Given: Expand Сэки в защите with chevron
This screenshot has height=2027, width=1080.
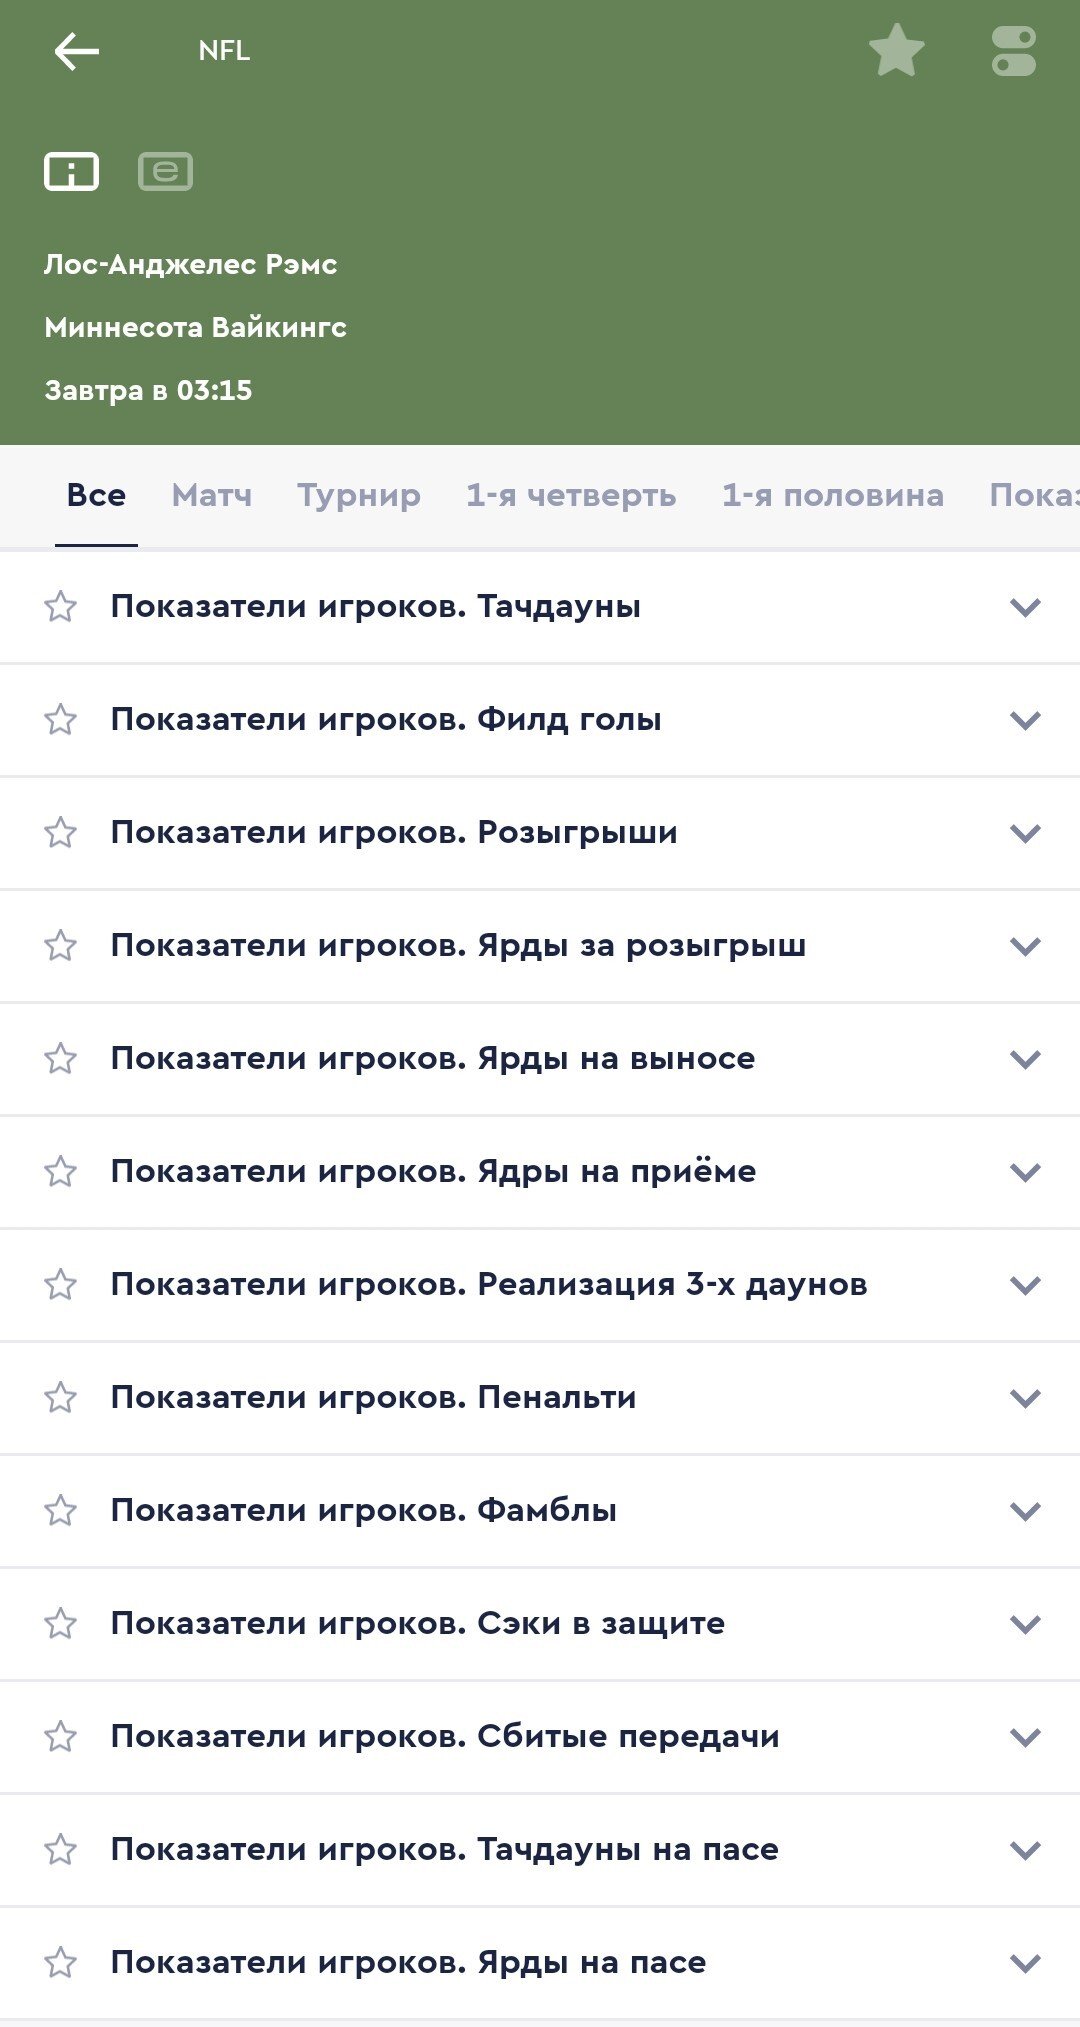Looking at the screenshot, I should 1025,1624.
